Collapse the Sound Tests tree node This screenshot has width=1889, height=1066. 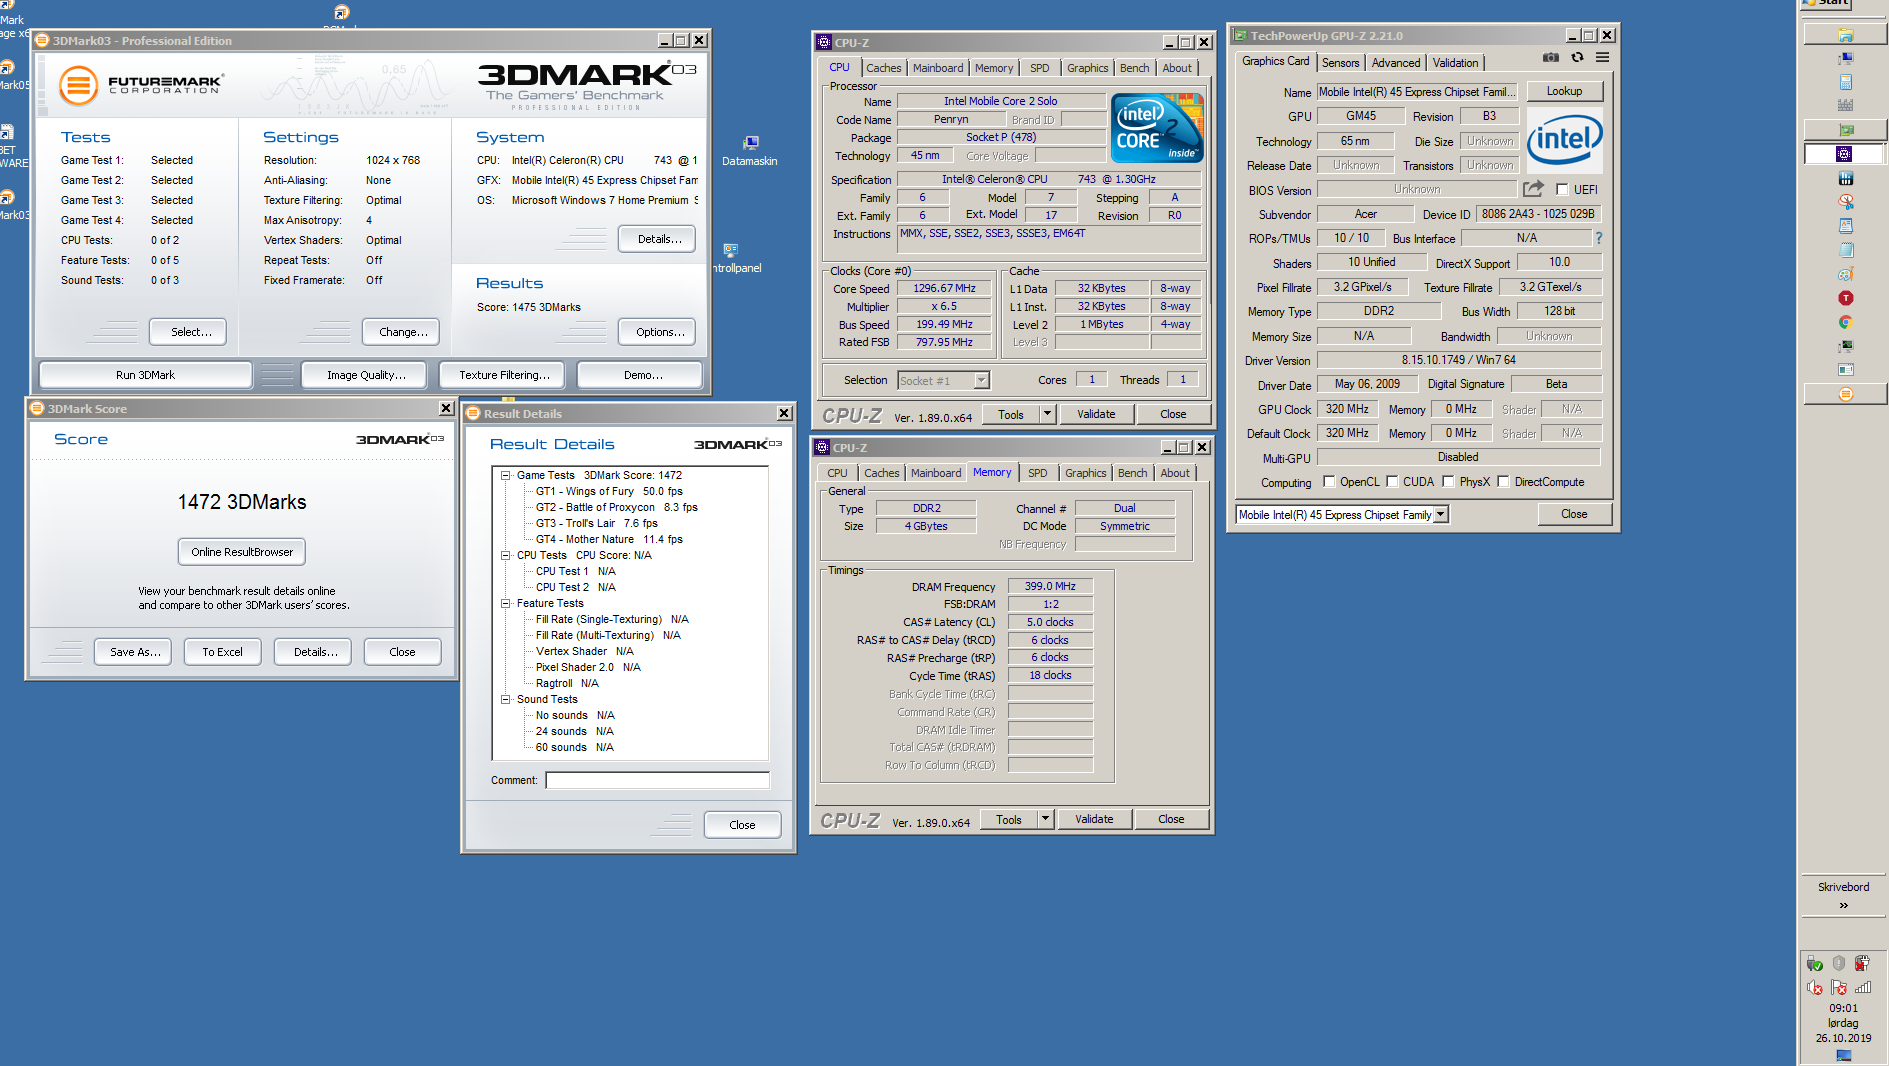(506, 699)
